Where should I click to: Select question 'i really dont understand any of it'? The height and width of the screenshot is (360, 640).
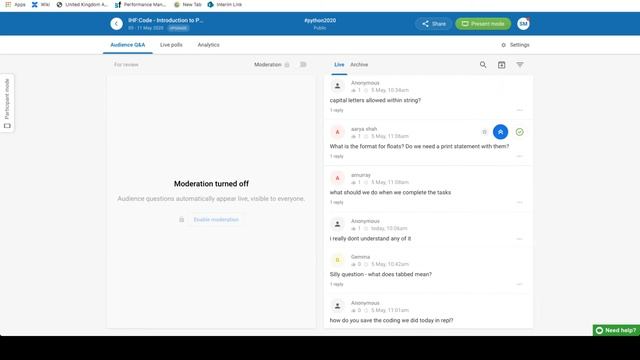(370, 238)
